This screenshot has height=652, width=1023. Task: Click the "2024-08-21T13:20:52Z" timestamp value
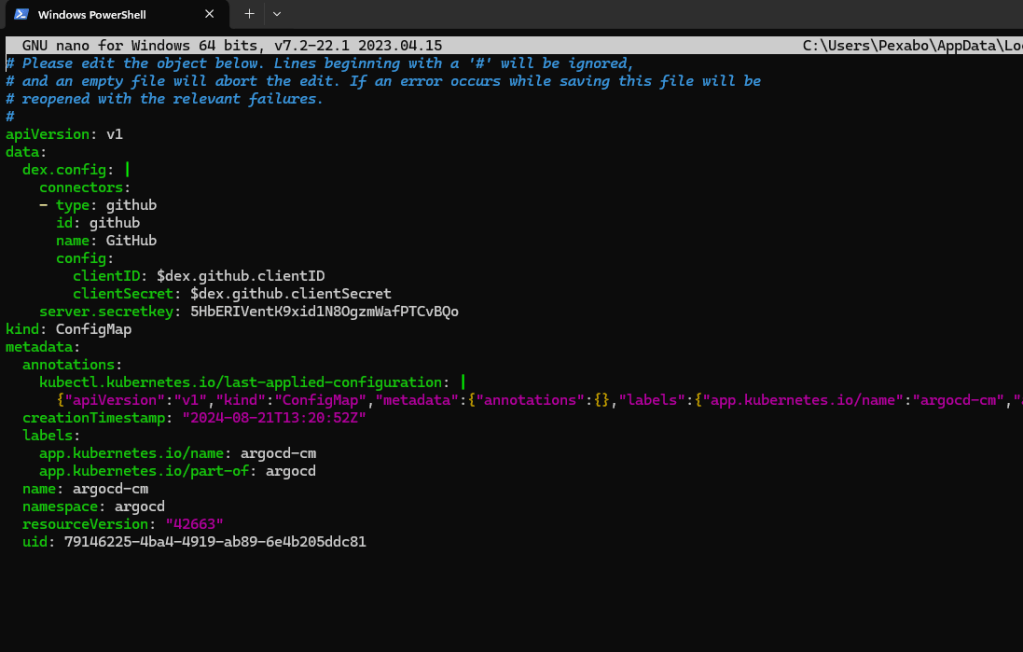tap(274, 418)
